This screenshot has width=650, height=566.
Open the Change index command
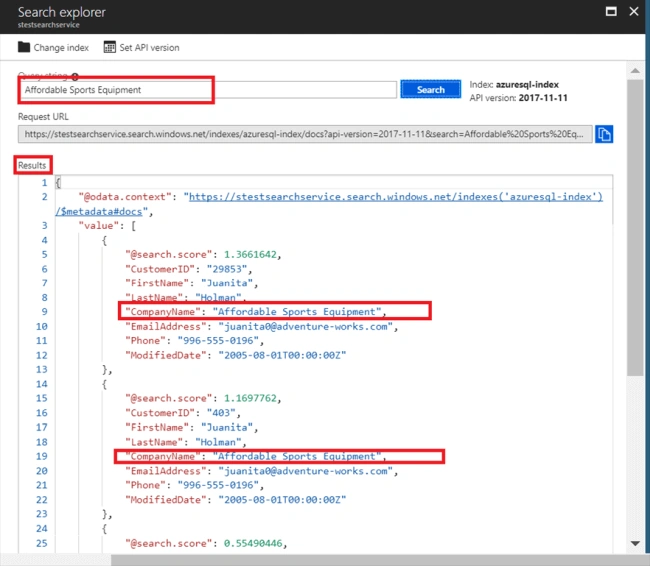[53, 47]
